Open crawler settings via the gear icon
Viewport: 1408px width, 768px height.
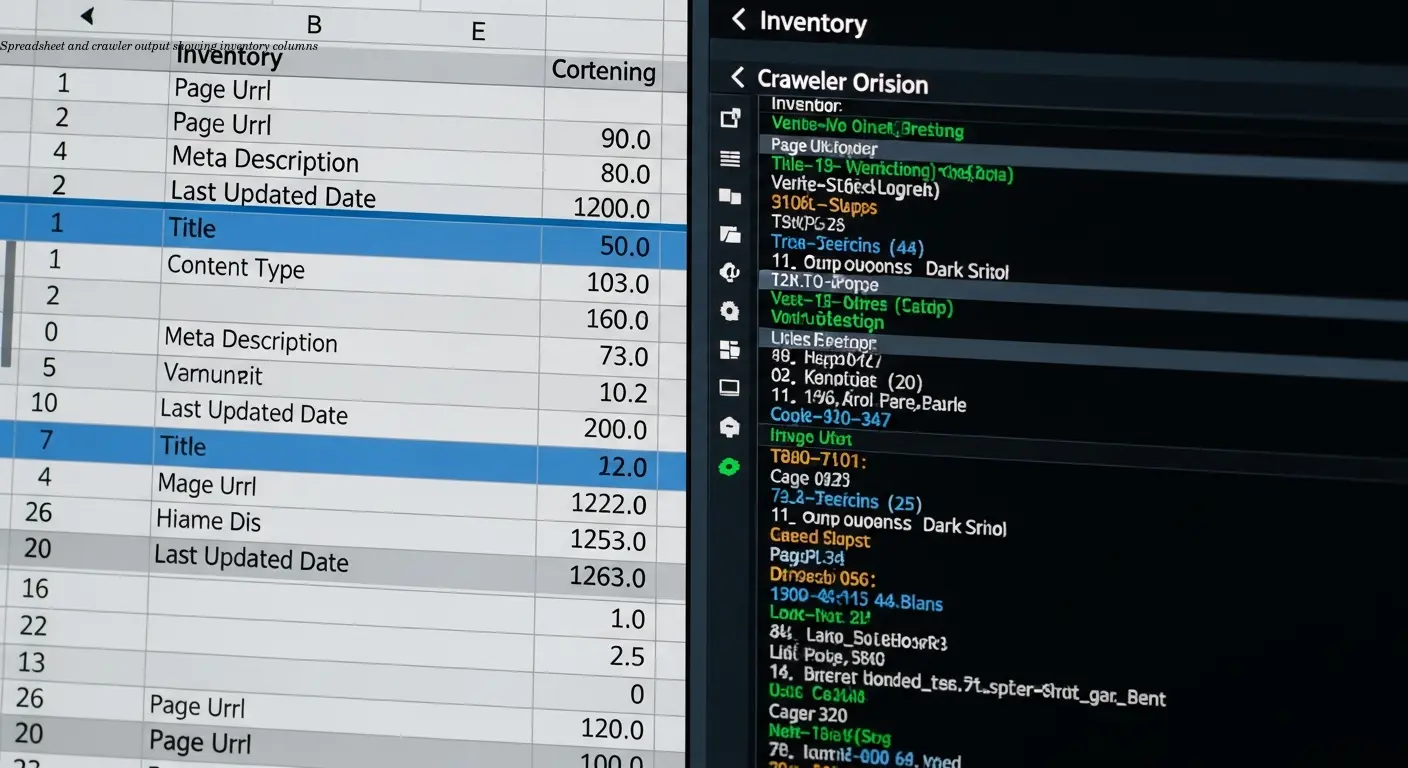[729, 311]
